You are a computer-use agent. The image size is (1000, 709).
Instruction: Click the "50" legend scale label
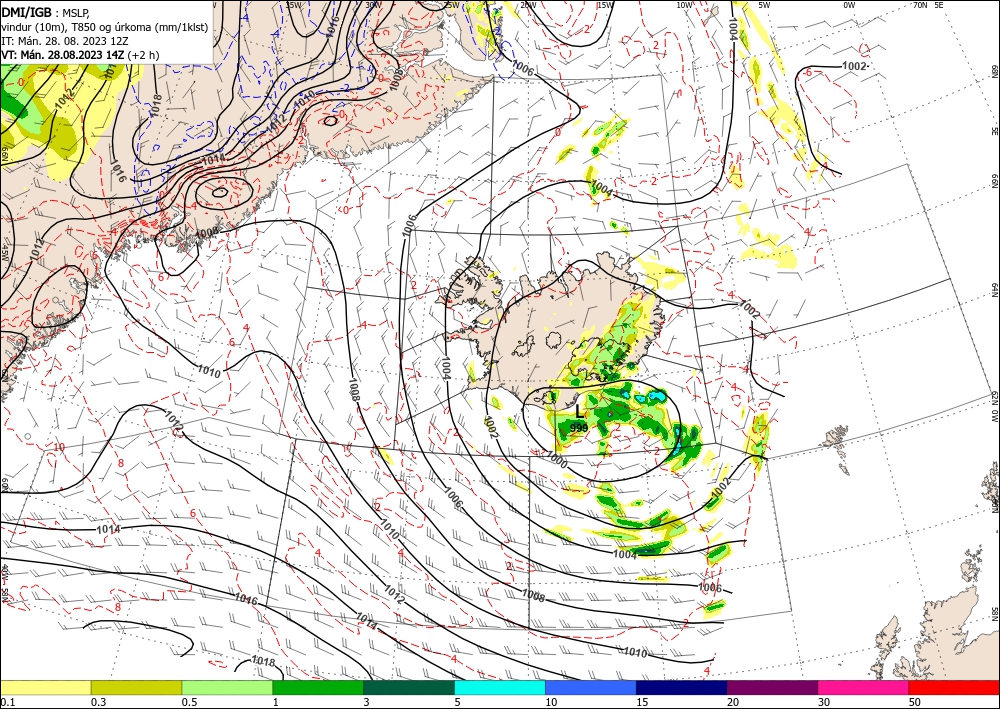point(915,702)
